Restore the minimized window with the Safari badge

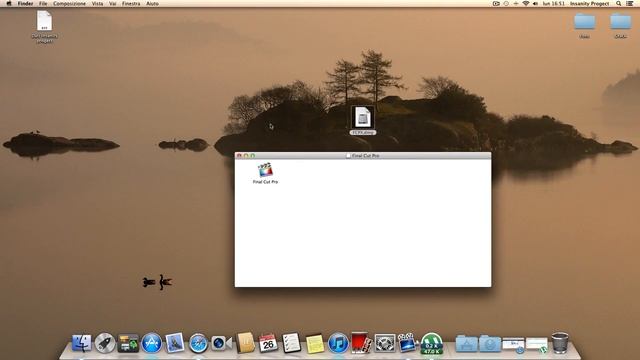pos(513,345)
